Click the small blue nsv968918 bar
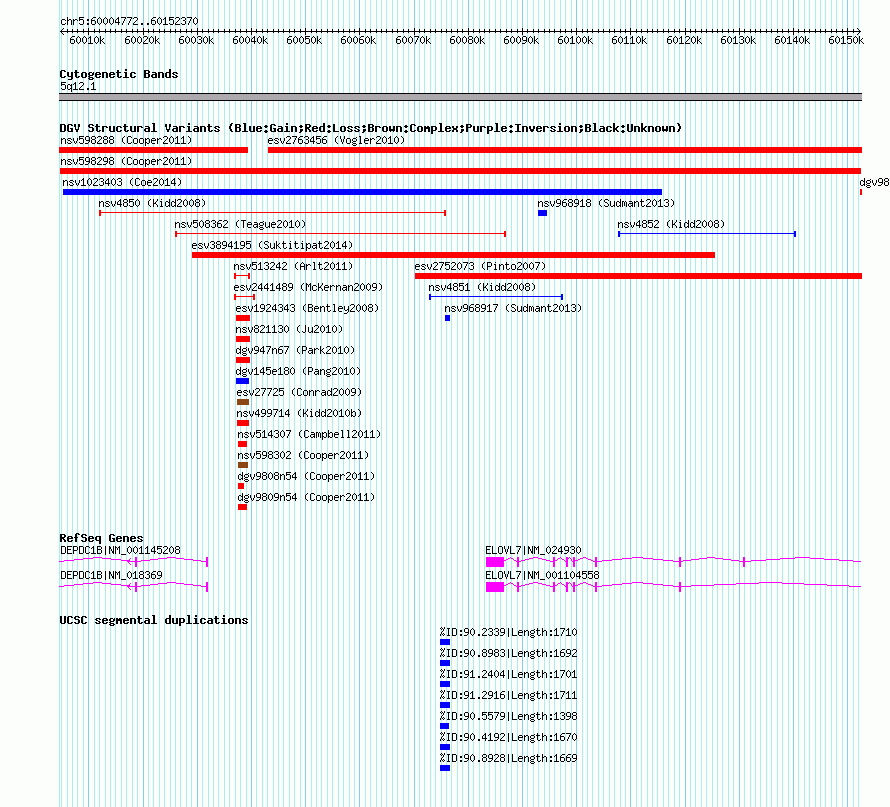Viewport: 890px width, 807px height. [x=543, y=213]
